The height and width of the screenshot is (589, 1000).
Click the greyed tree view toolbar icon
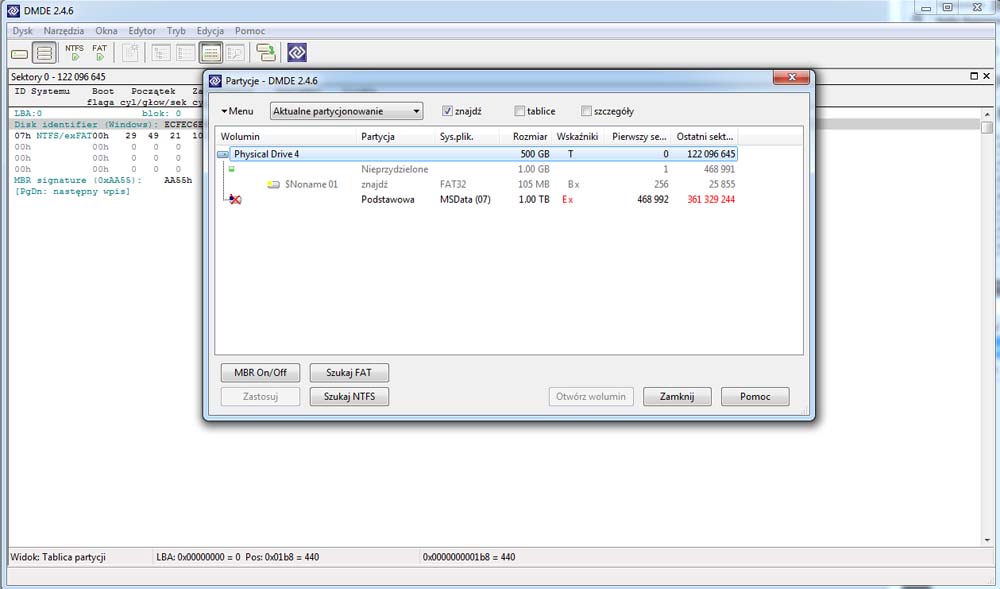pos(161,53)
